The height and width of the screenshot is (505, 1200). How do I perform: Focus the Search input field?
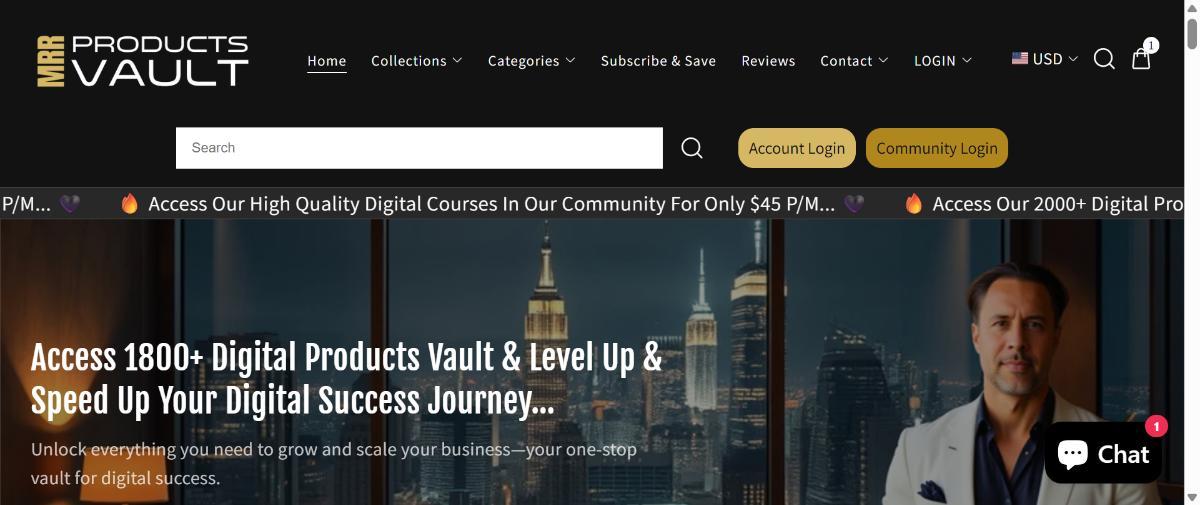419,148
